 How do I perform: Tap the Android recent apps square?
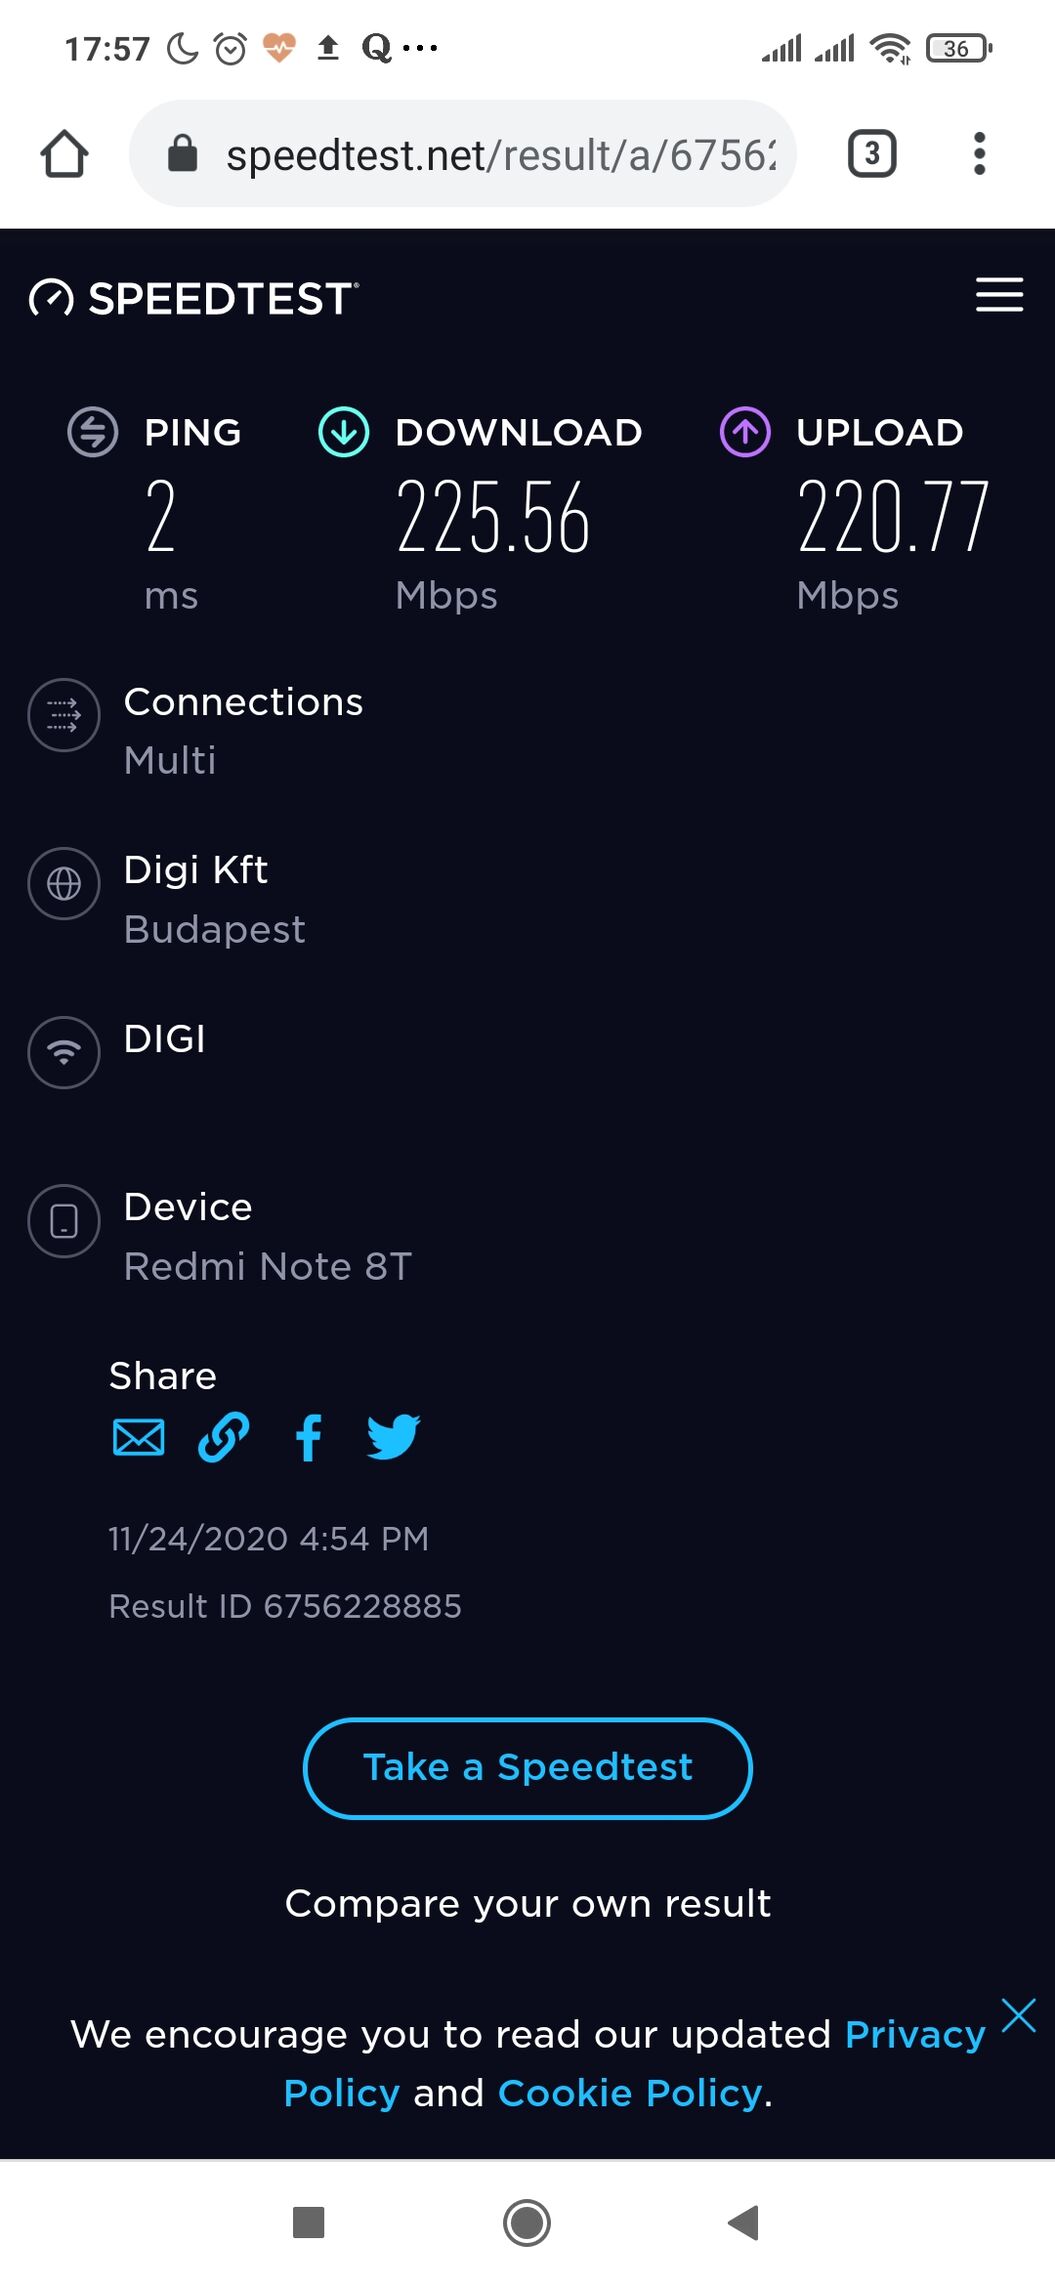(308, 2223)
